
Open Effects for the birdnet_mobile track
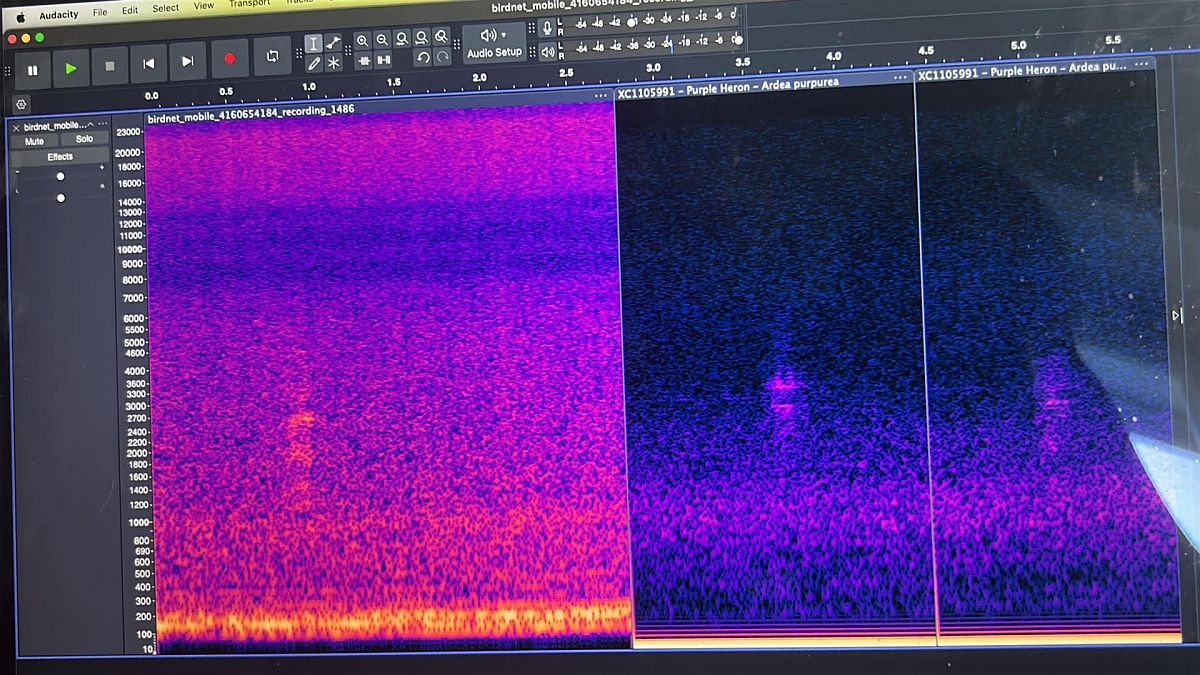click(x=60, y=157)
